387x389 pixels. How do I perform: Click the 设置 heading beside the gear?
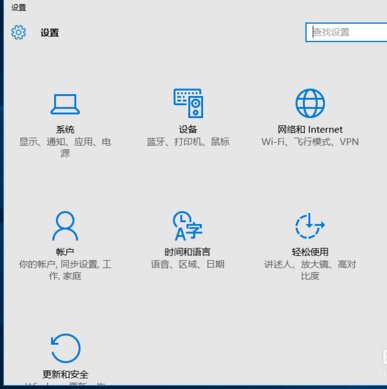pyautogui.click(x=50, y=33)
